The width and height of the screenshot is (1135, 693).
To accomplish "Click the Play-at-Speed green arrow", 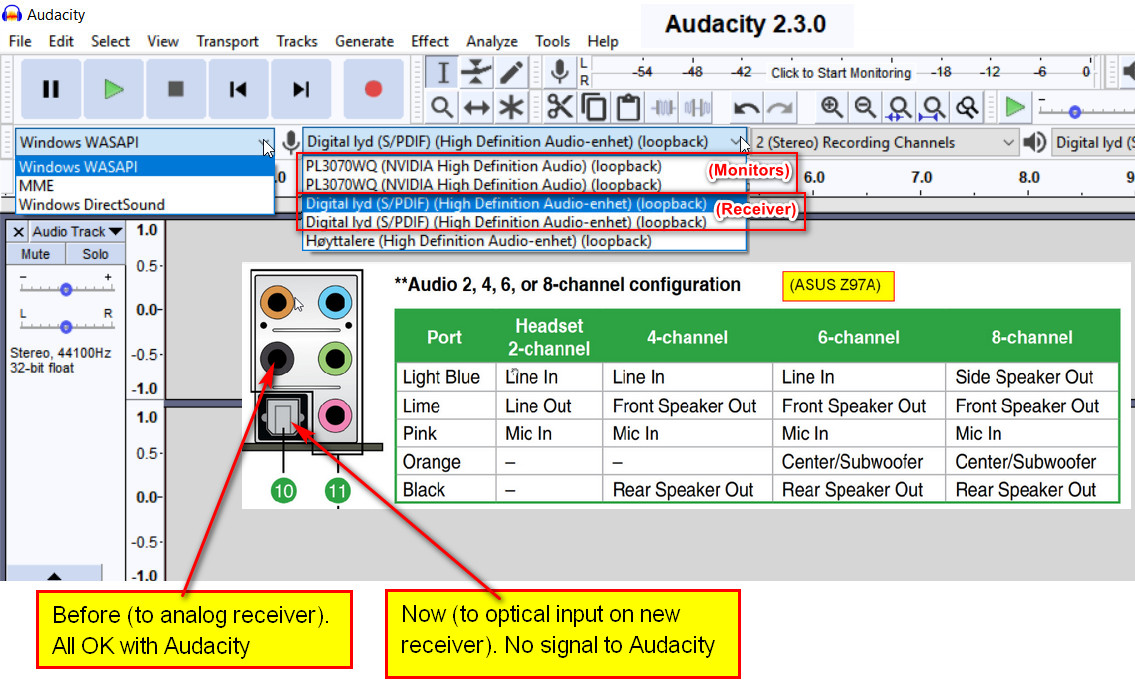I will coord(1015,108).
